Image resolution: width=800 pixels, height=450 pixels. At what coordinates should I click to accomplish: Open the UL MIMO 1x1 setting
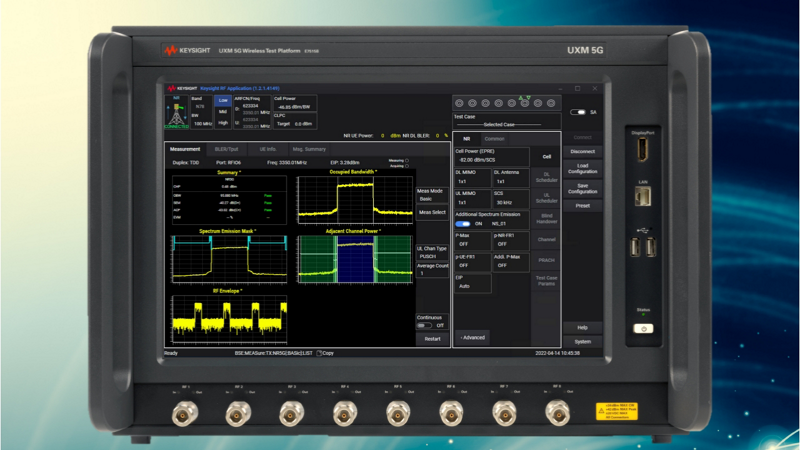(472, 198)
